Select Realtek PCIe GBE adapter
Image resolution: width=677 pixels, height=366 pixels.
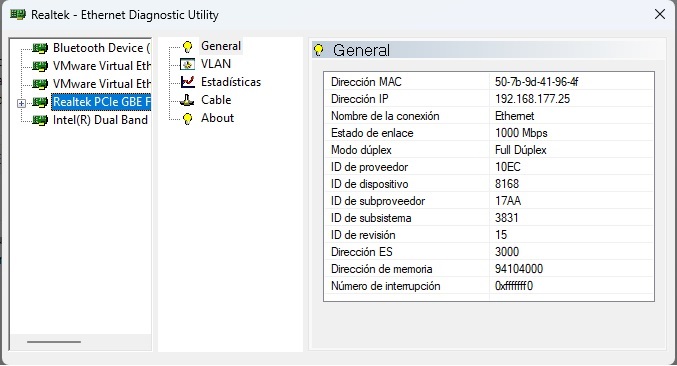coord(101,102)
